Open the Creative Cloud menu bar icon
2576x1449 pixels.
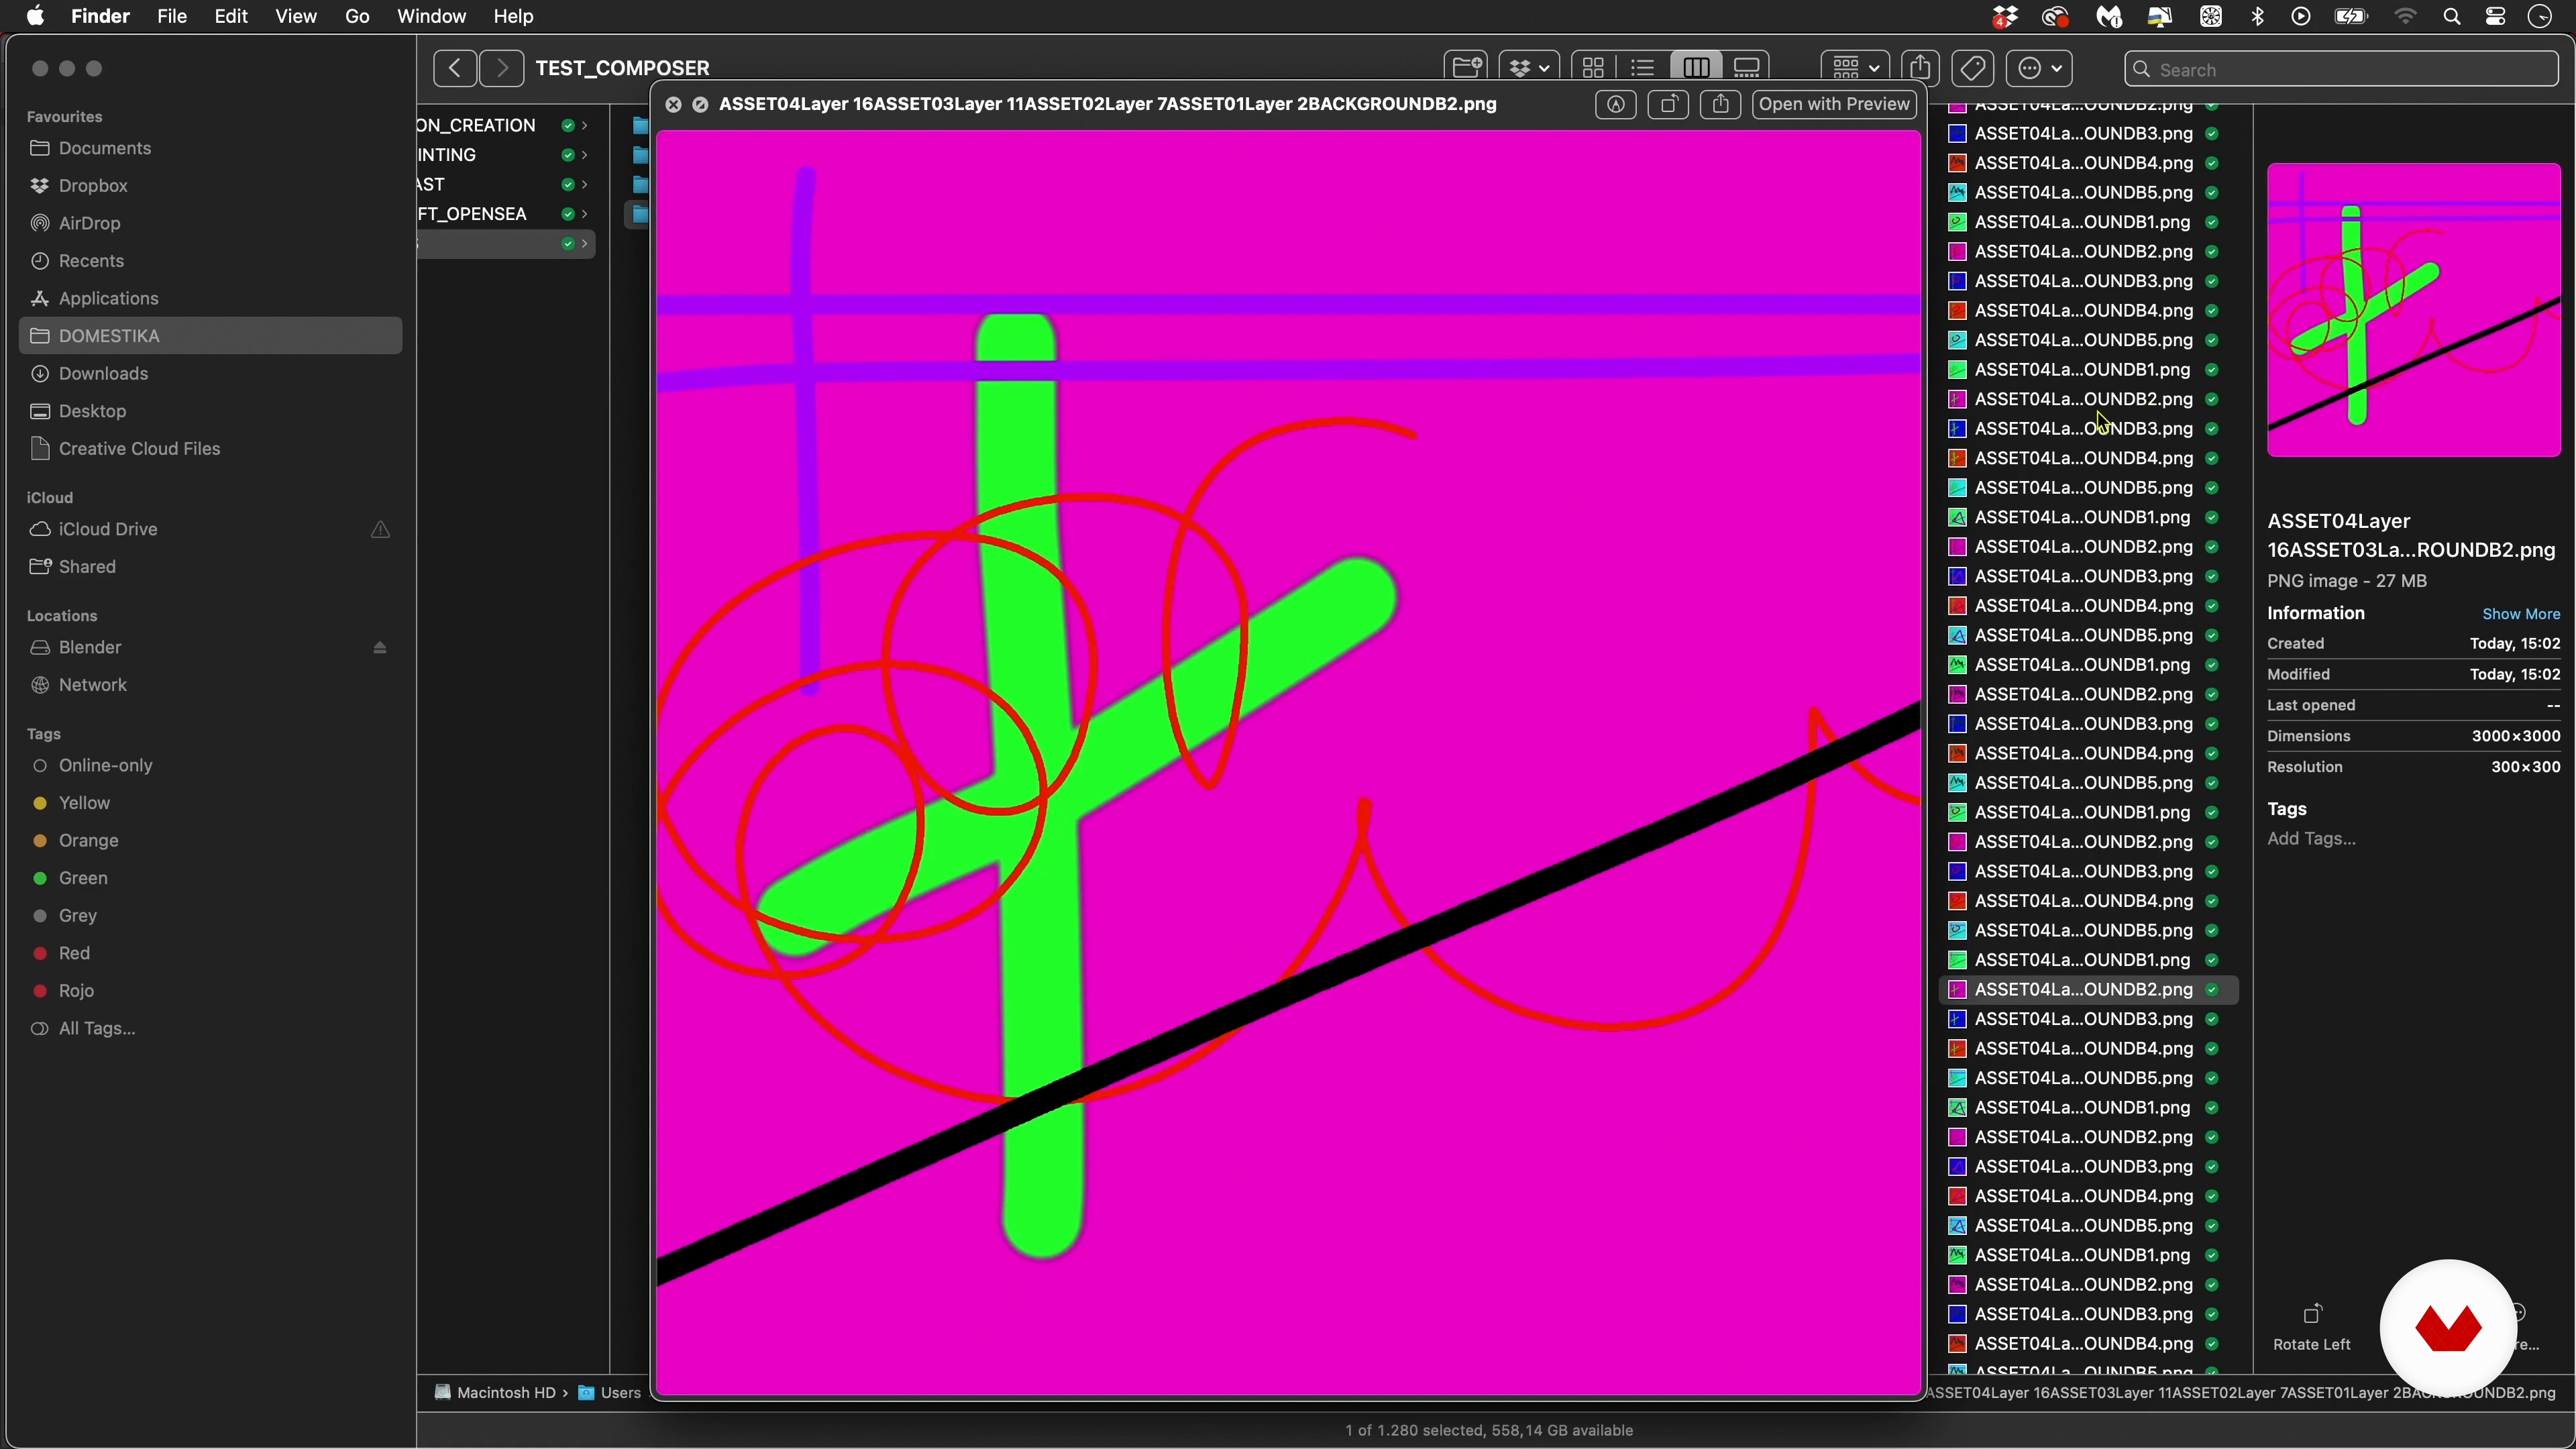(2055, 17)
